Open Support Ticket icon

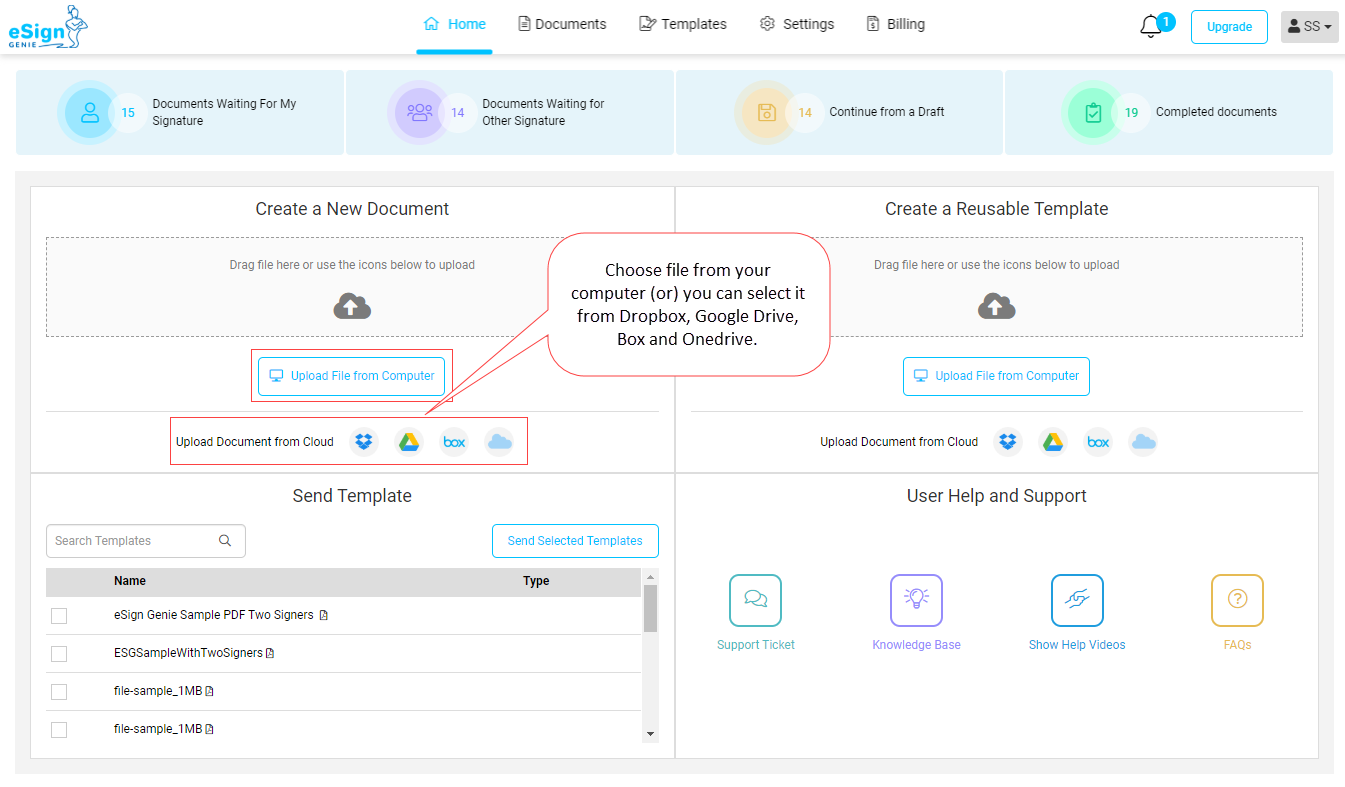click(x=755, y=600)
